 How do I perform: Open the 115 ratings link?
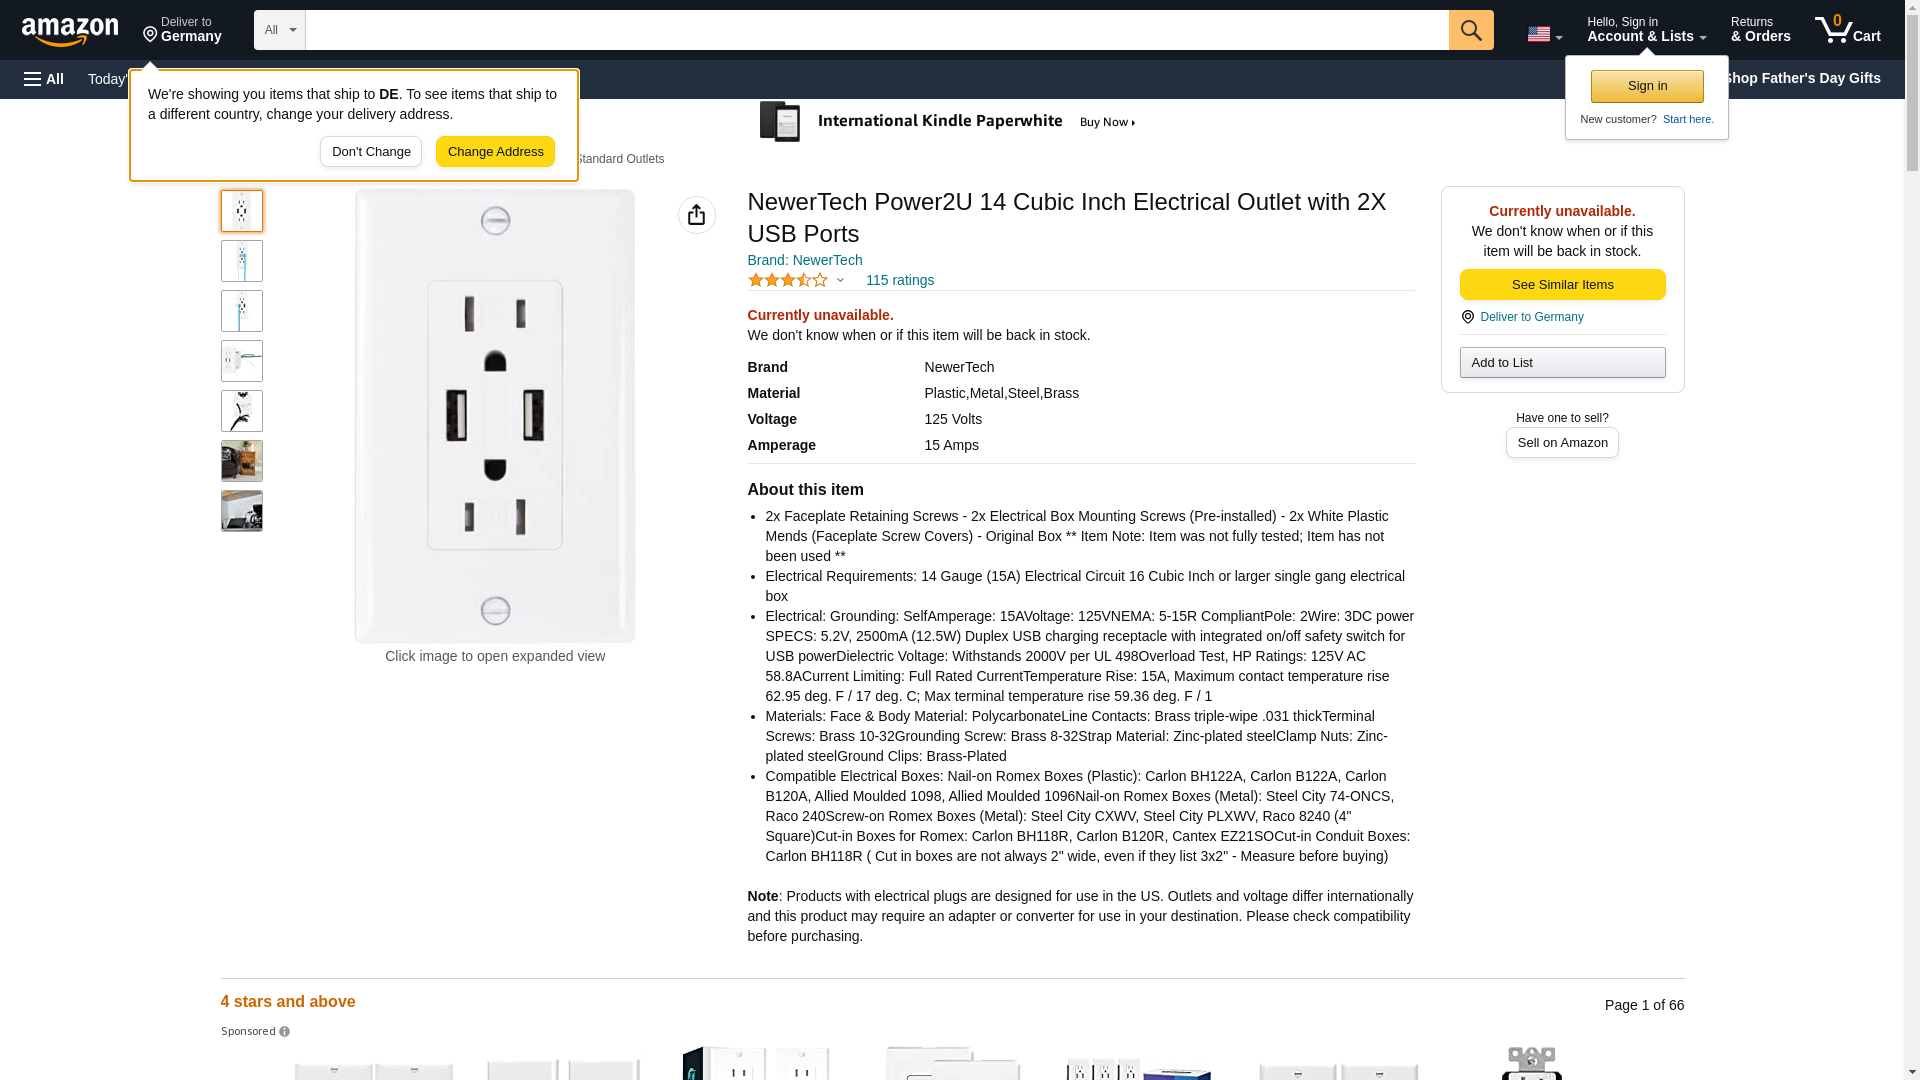pyautogui.click(x=899, y=281)
